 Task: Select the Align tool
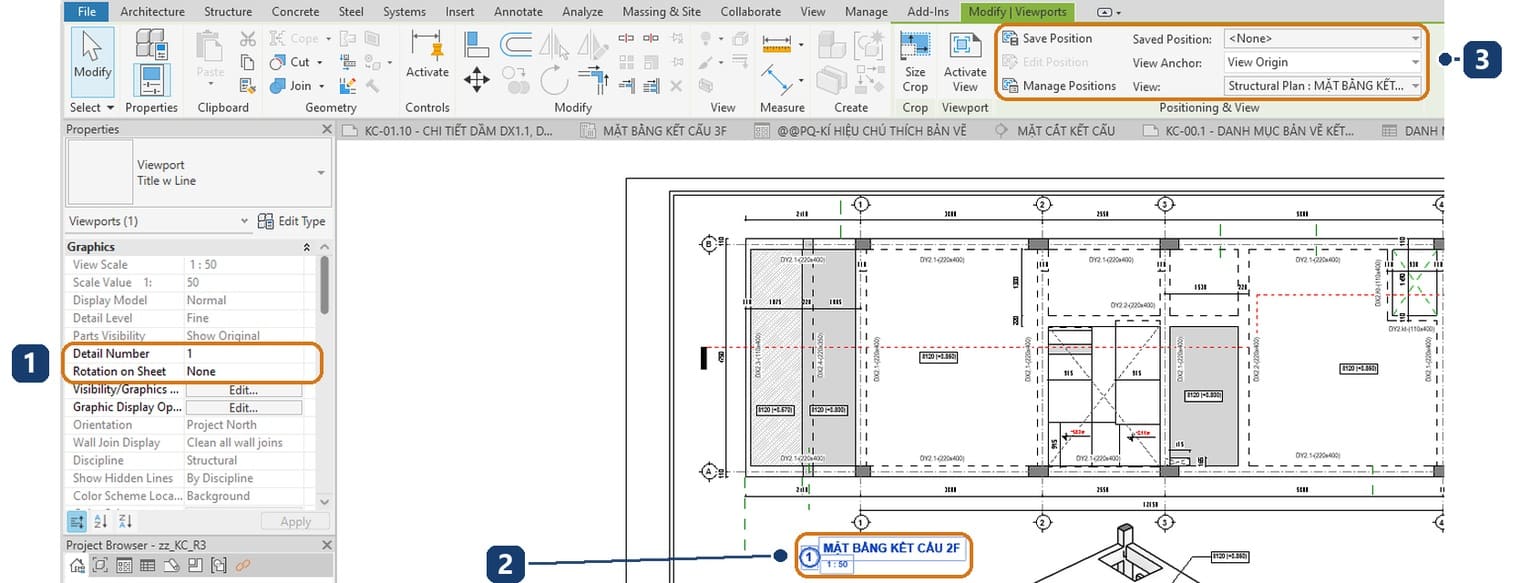click(477, 45)
